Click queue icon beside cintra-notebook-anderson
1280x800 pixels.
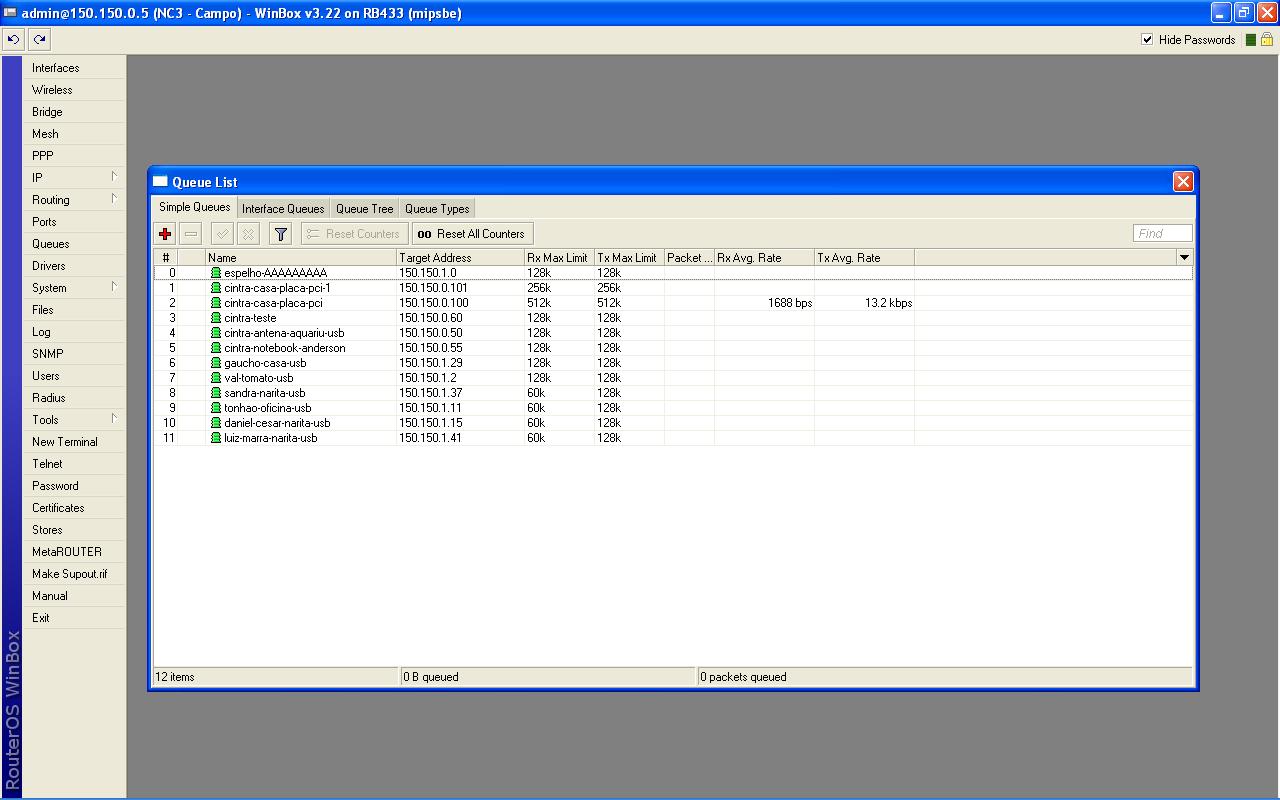click(215, 348)
